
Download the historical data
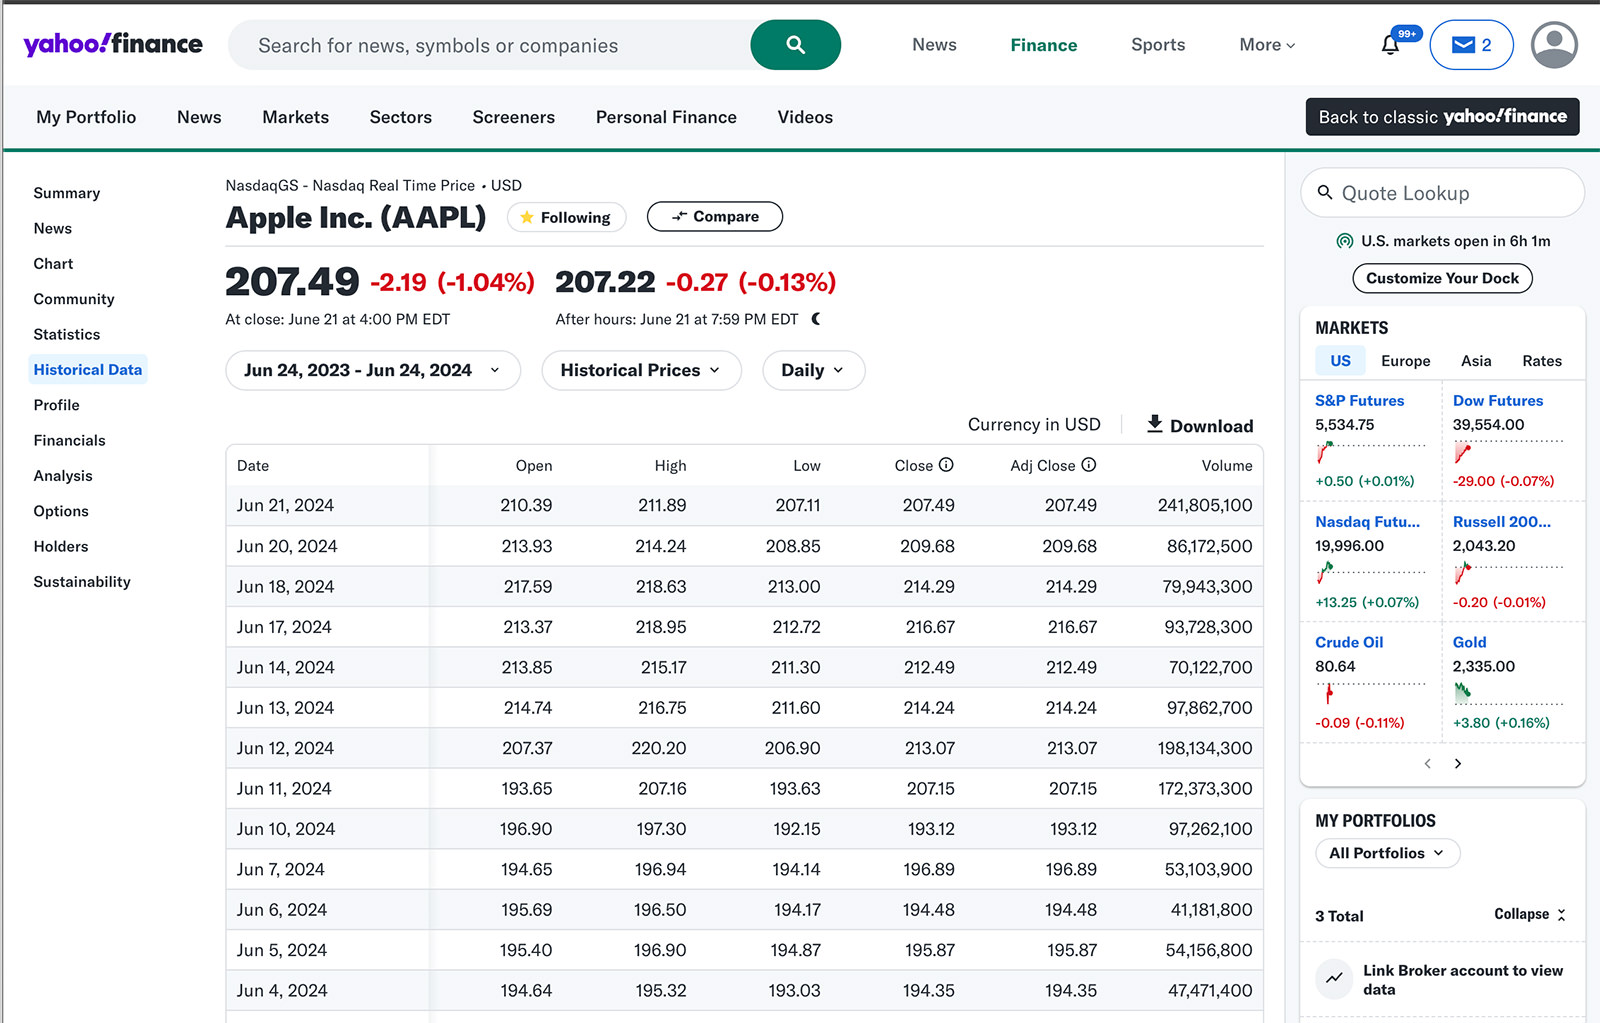point(1199,425)
